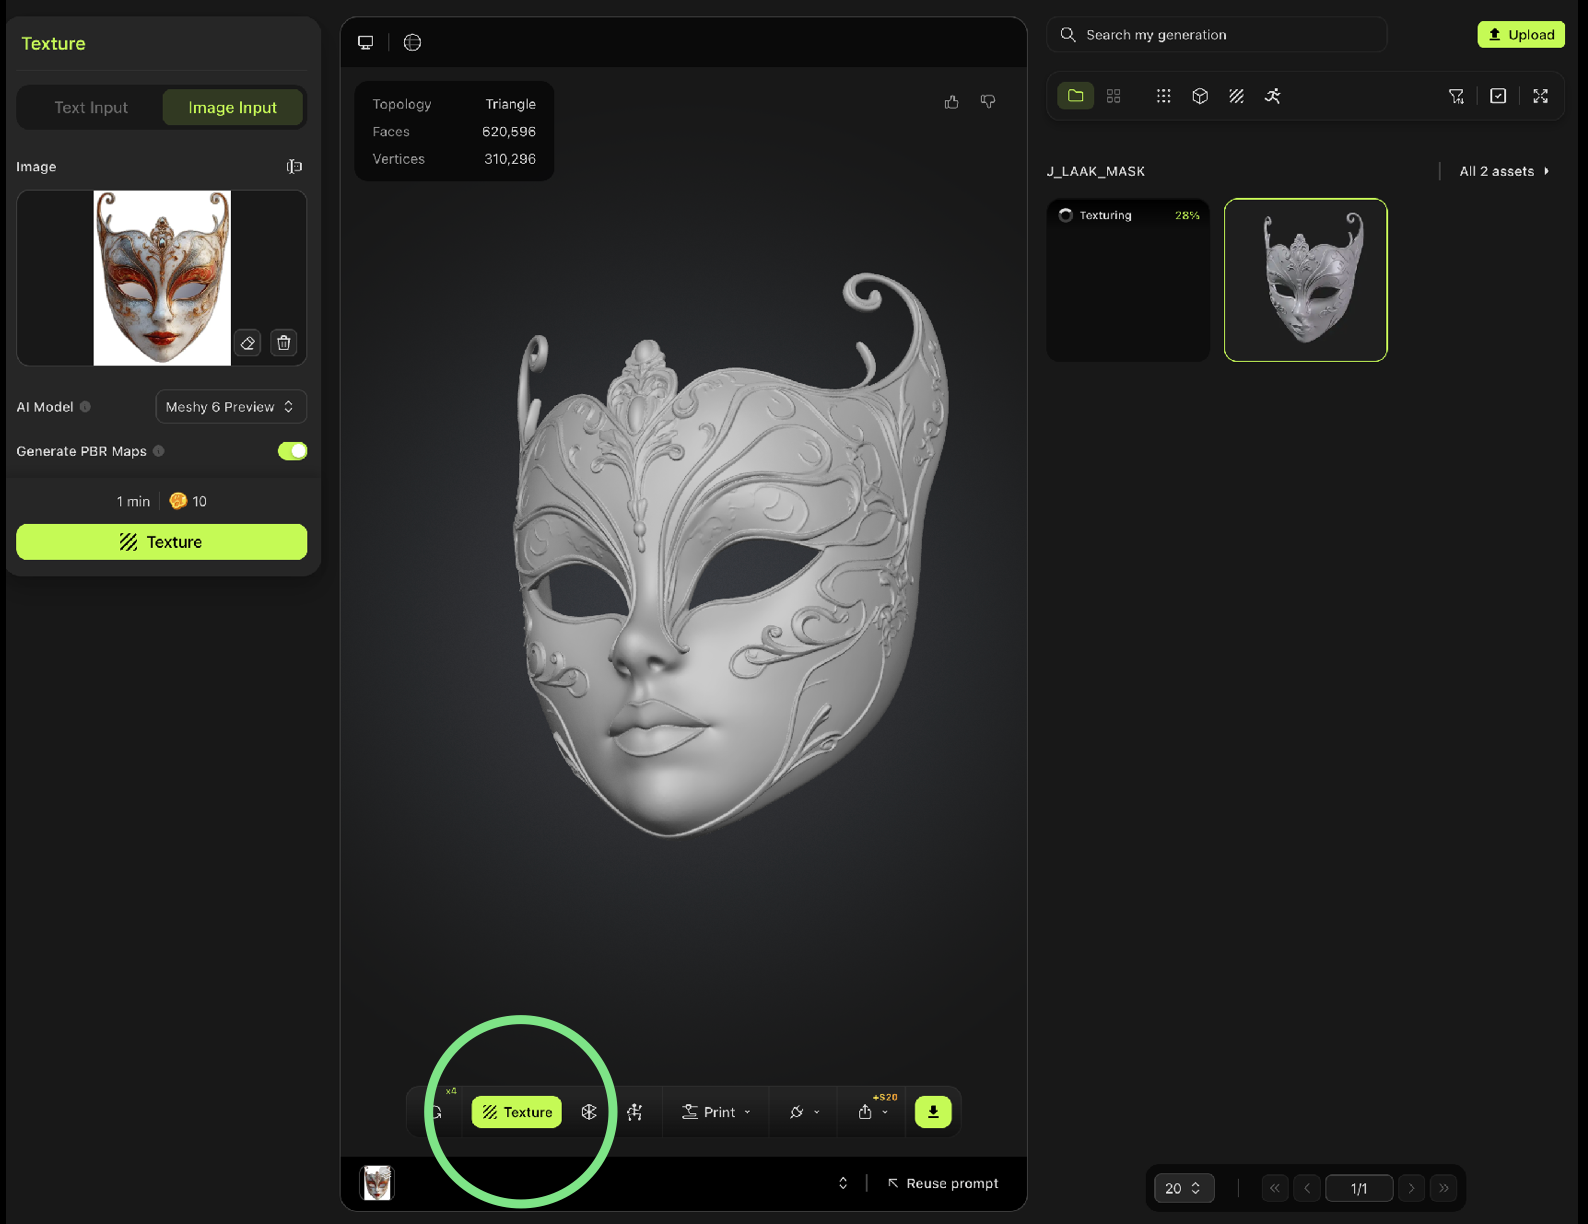1588x1224 pixels.
Task: Enable multi-select checkbox in assets toolbar
Action: point(1498,96)
